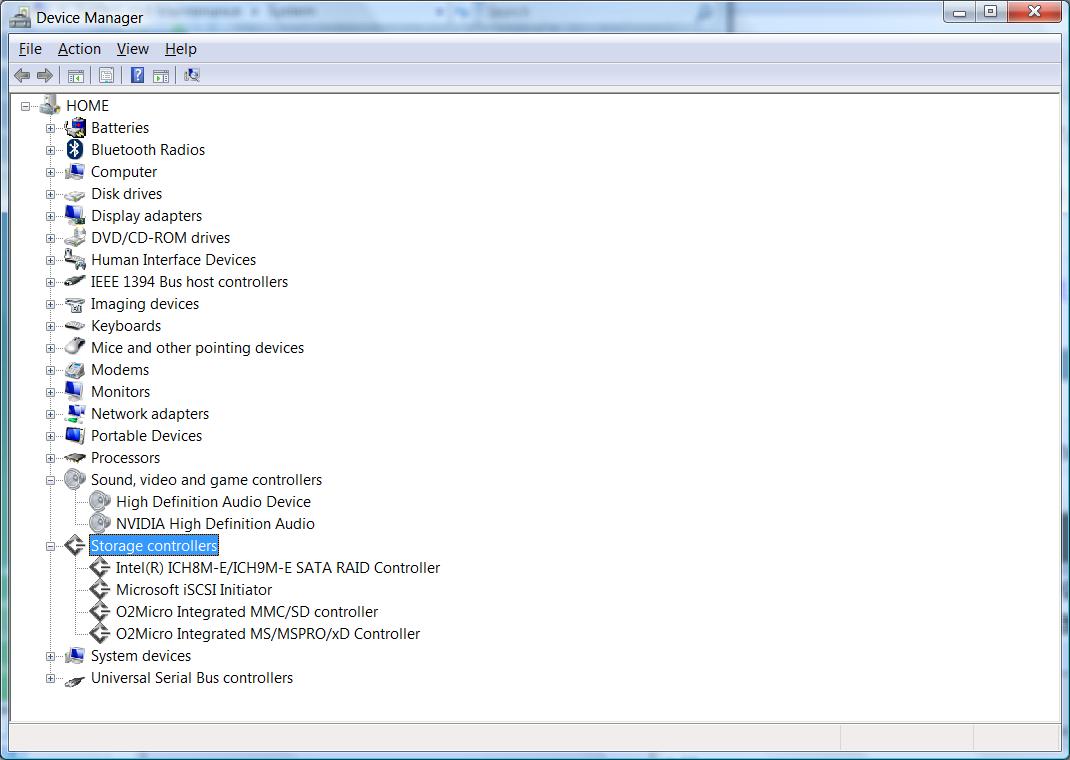1070x760 pixels.
Task: Select NVIDIA High Definition Audio device
Action: (x=215, y=523)
